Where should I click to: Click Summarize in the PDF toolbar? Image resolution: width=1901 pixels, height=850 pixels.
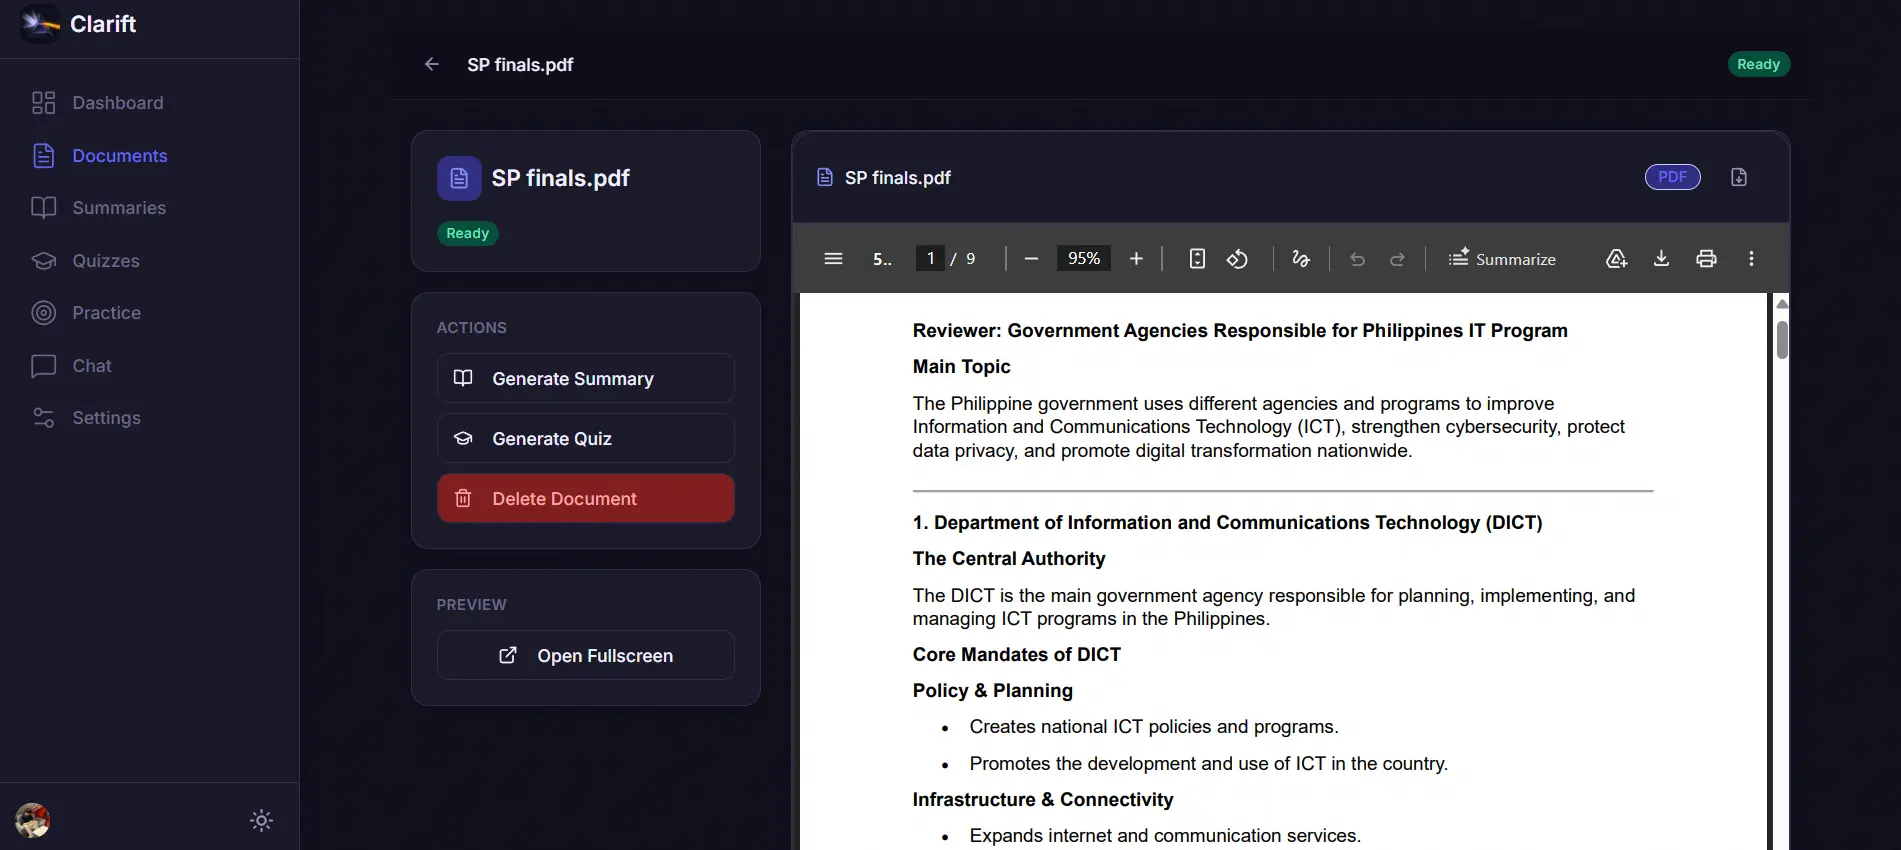(1502, 259)
